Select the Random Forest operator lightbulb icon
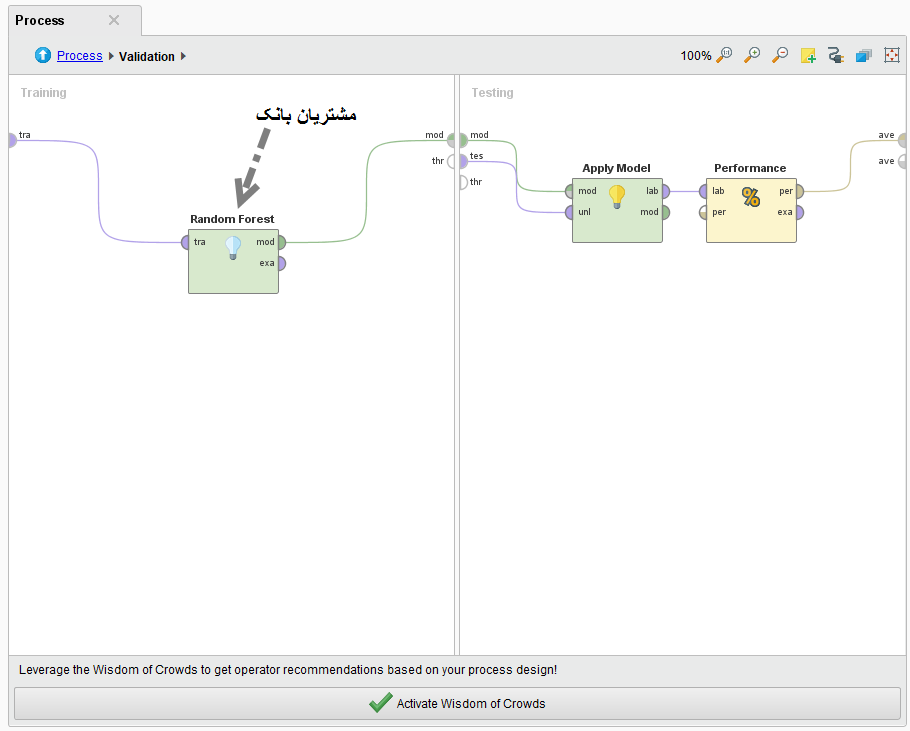 233,248
